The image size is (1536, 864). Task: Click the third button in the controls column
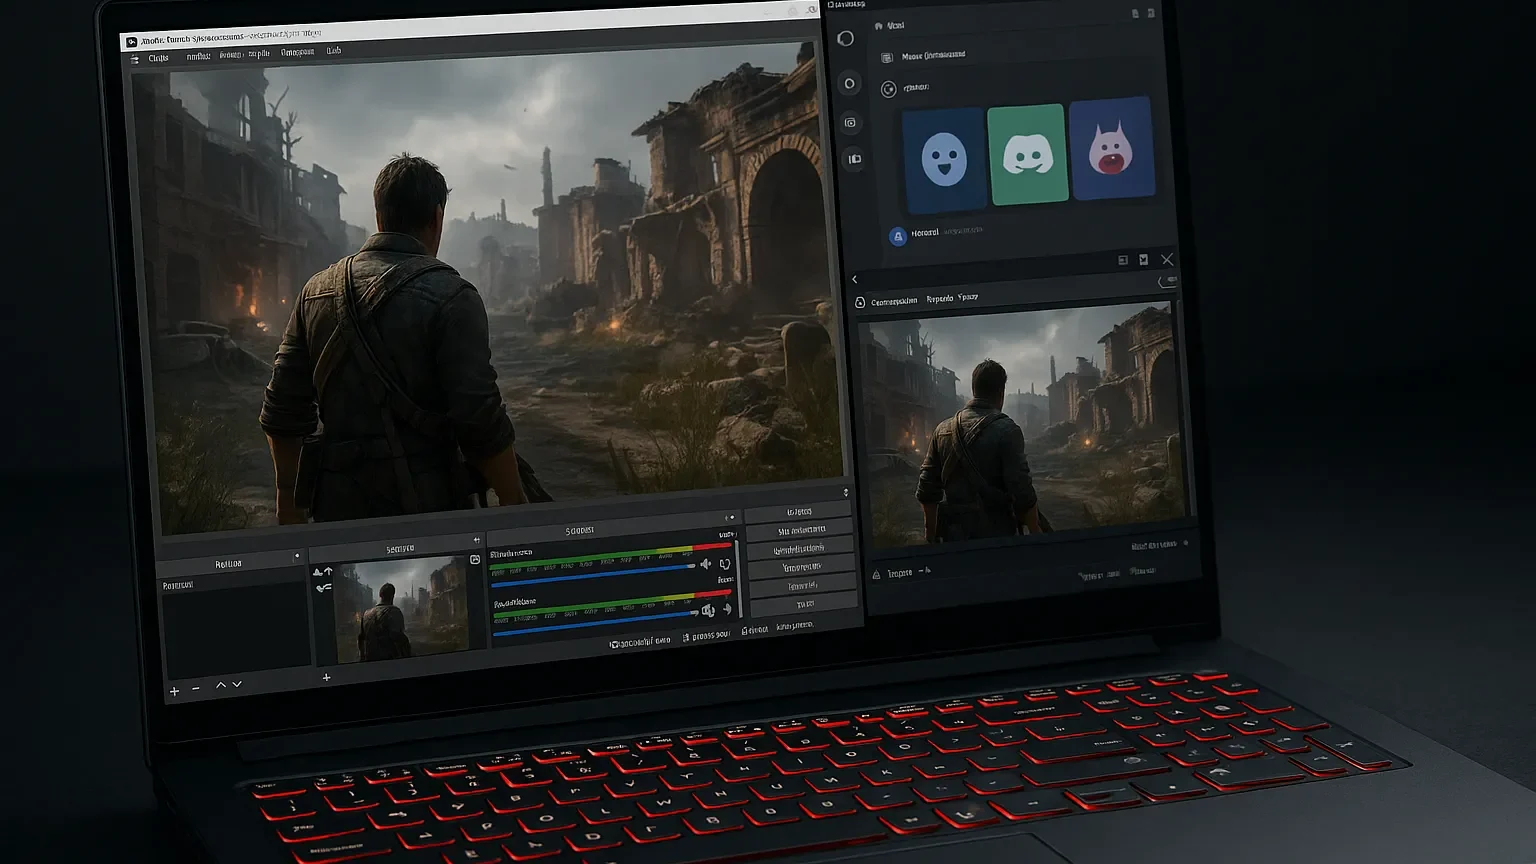(800, 548)
